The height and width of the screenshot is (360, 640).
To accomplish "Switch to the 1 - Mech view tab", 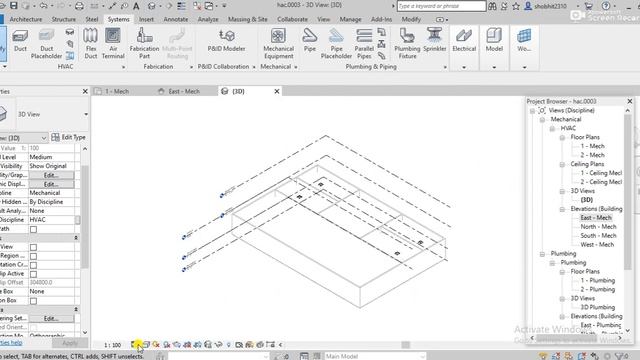I will tap(116, 91).
